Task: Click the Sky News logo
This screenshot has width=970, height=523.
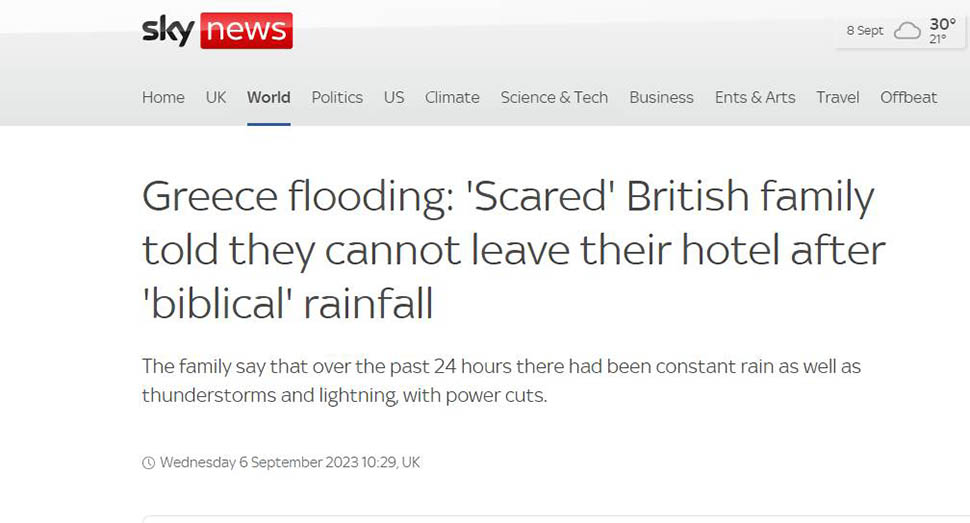Action: click(217, 31)
